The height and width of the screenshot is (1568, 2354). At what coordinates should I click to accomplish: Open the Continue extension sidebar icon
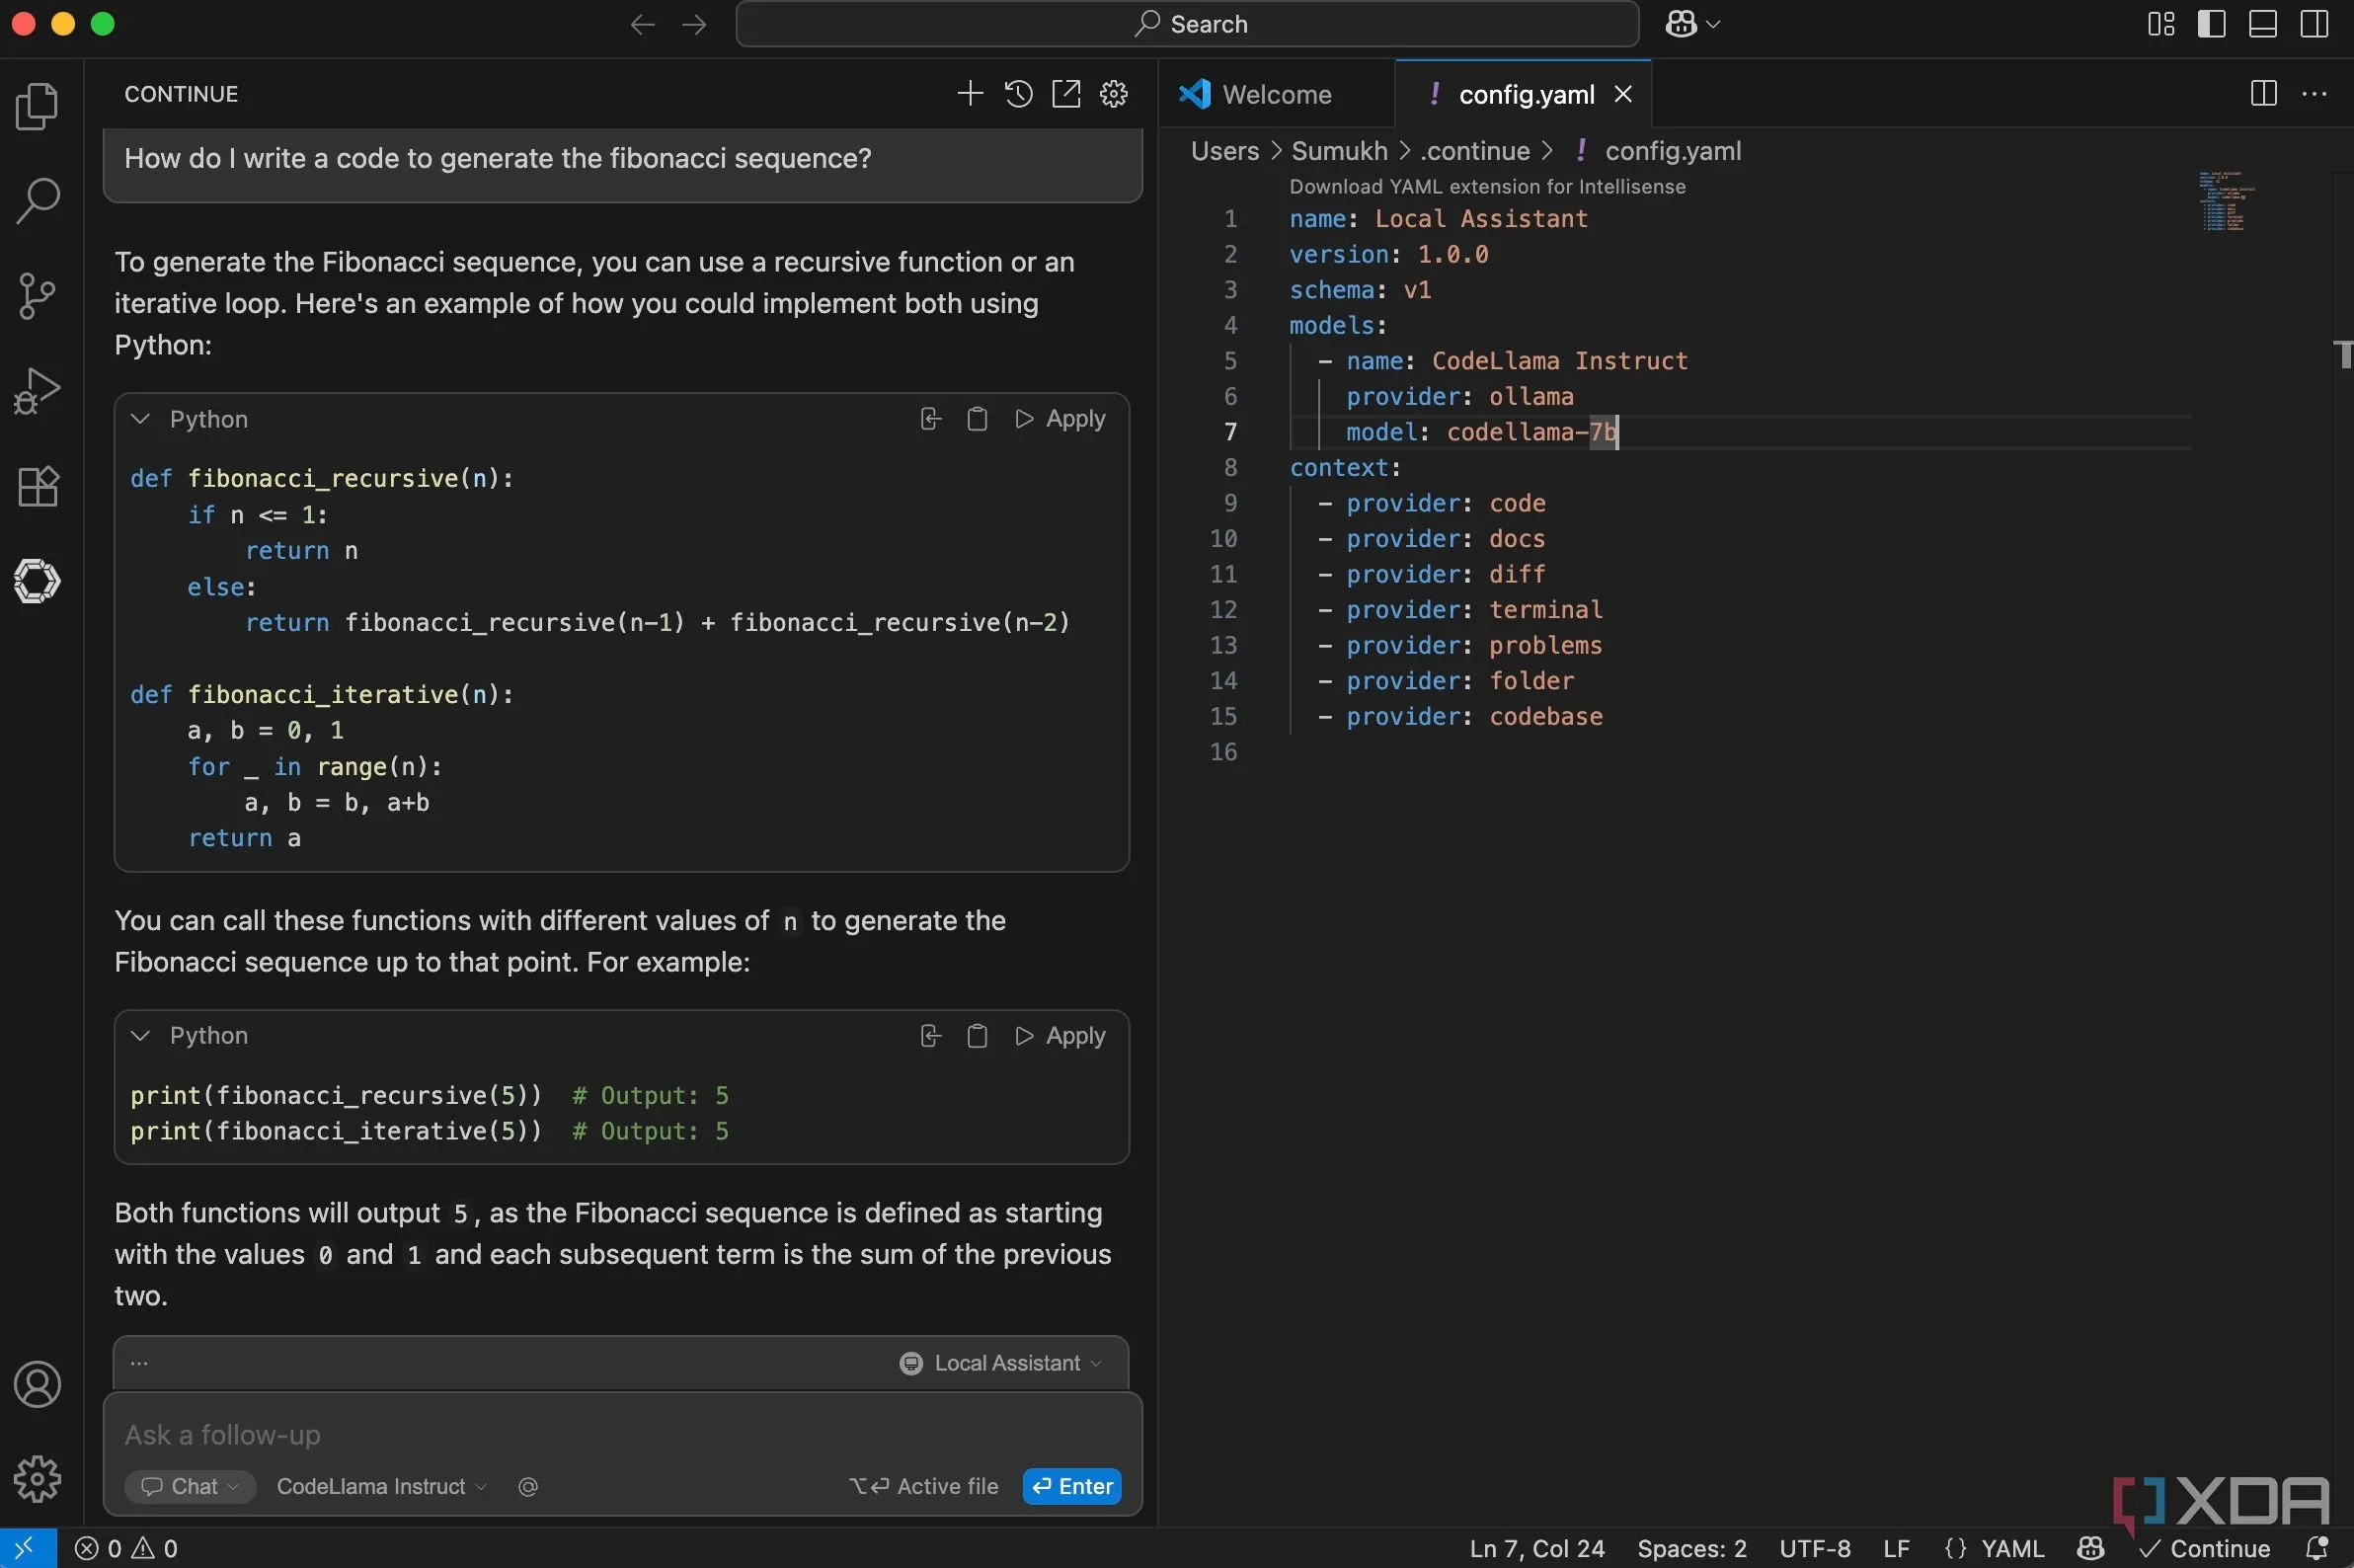tap(38, 581)
